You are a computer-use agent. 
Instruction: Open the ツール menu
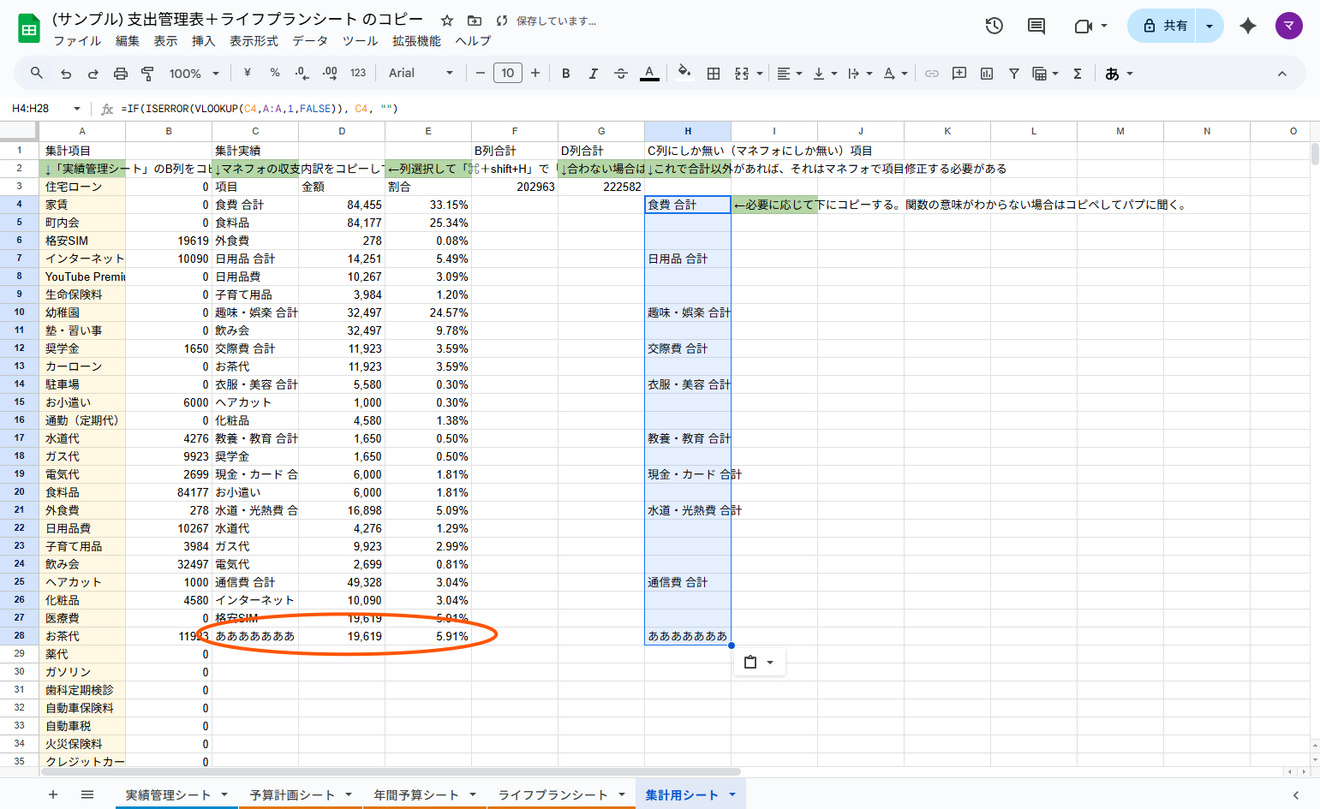point(360,41)
